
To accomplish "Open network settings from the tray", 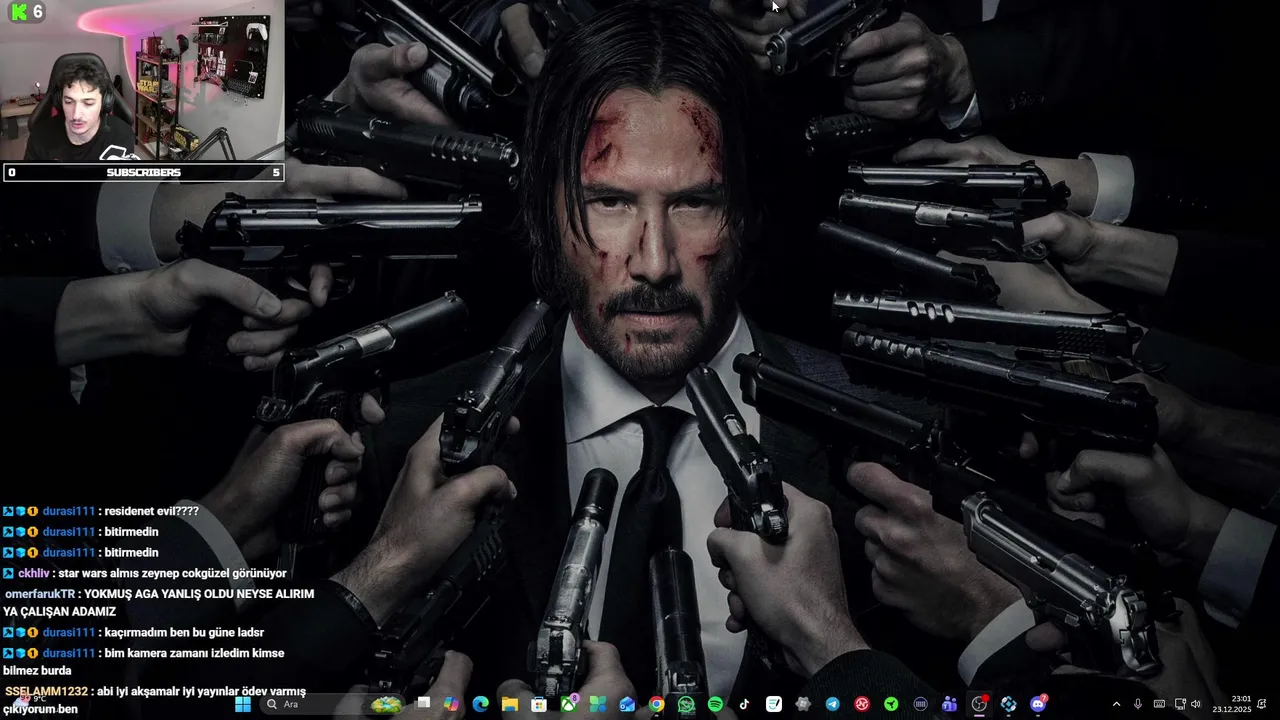I will [1180, 704].
